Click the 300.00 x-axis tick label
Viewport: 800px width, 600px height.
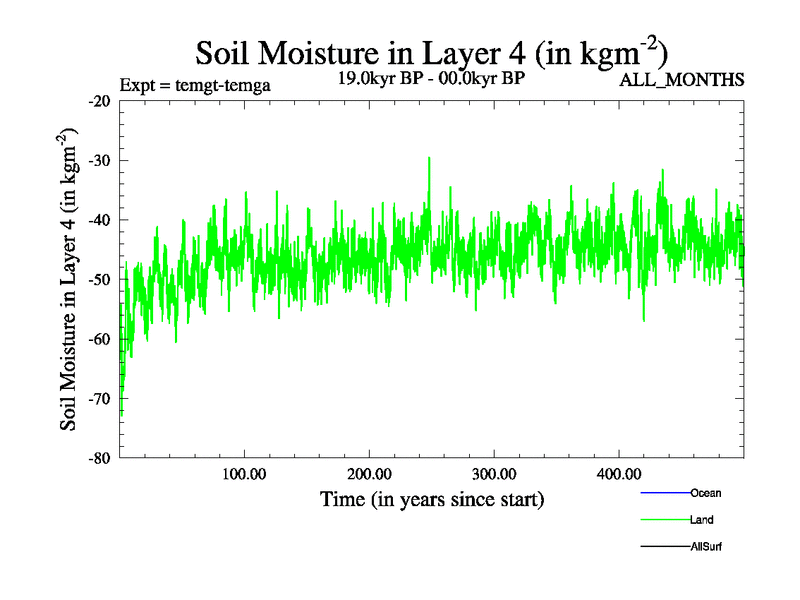[x=494, y=473]
